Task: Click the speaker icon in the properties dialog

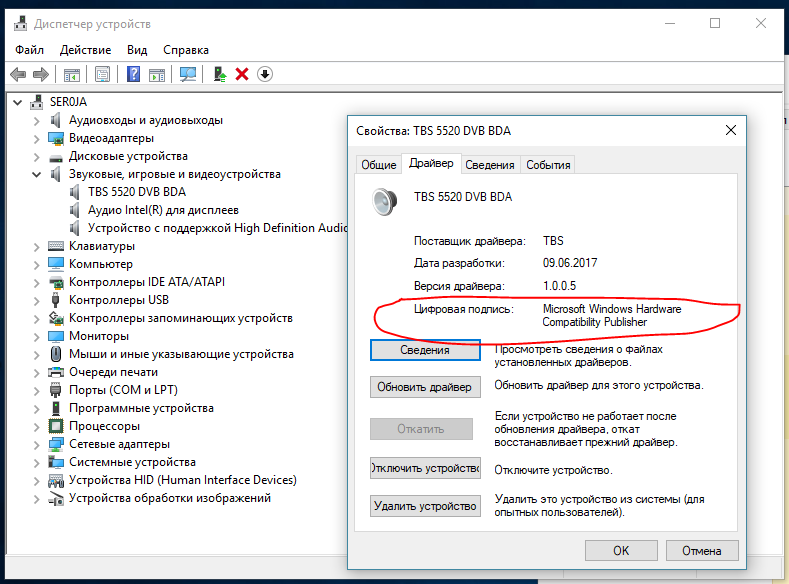Action: 384,202
